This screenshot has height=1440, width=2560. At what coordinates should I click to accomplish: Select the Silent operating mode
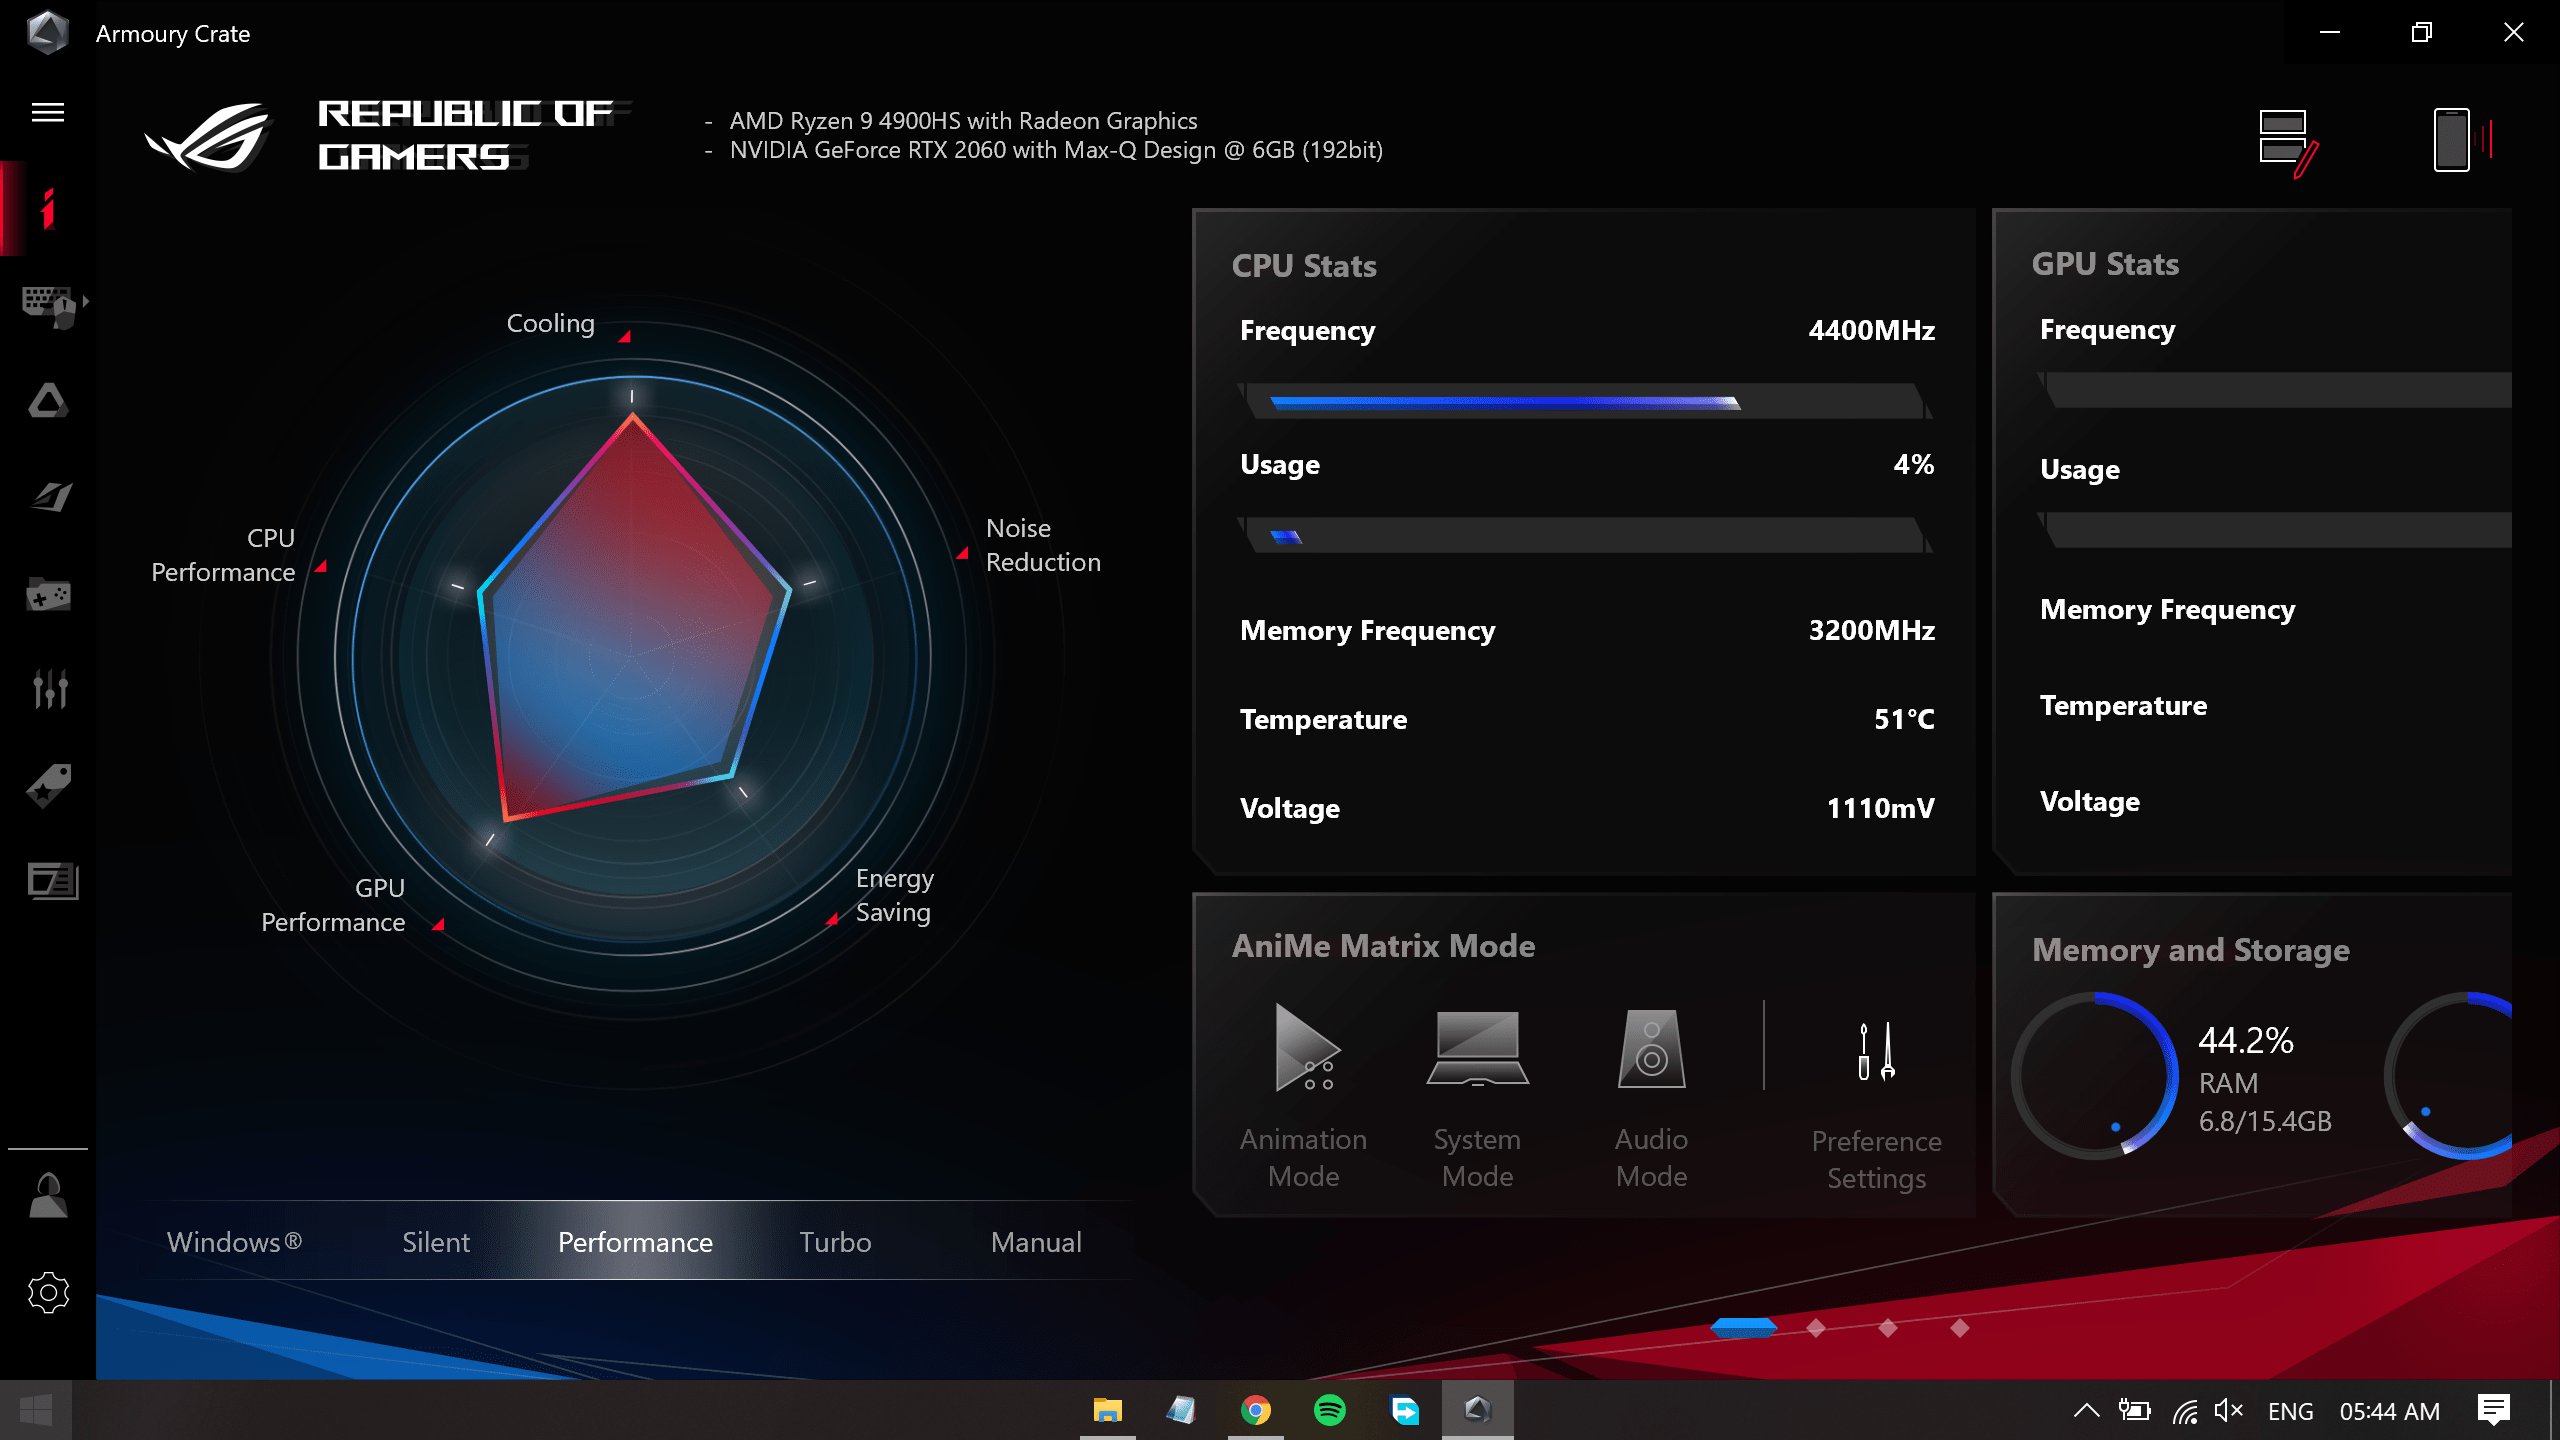click(436, 1242)
